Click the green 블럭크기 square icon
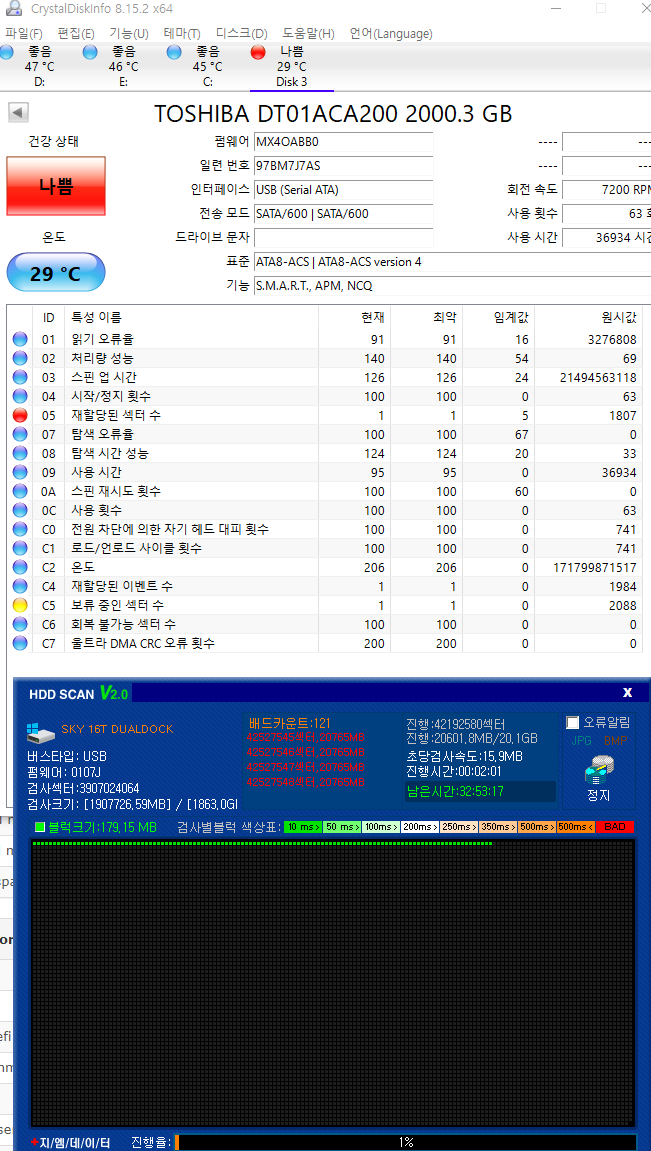Image resolution: width=651 pixels, height=1151 pixels. [40, 827]
